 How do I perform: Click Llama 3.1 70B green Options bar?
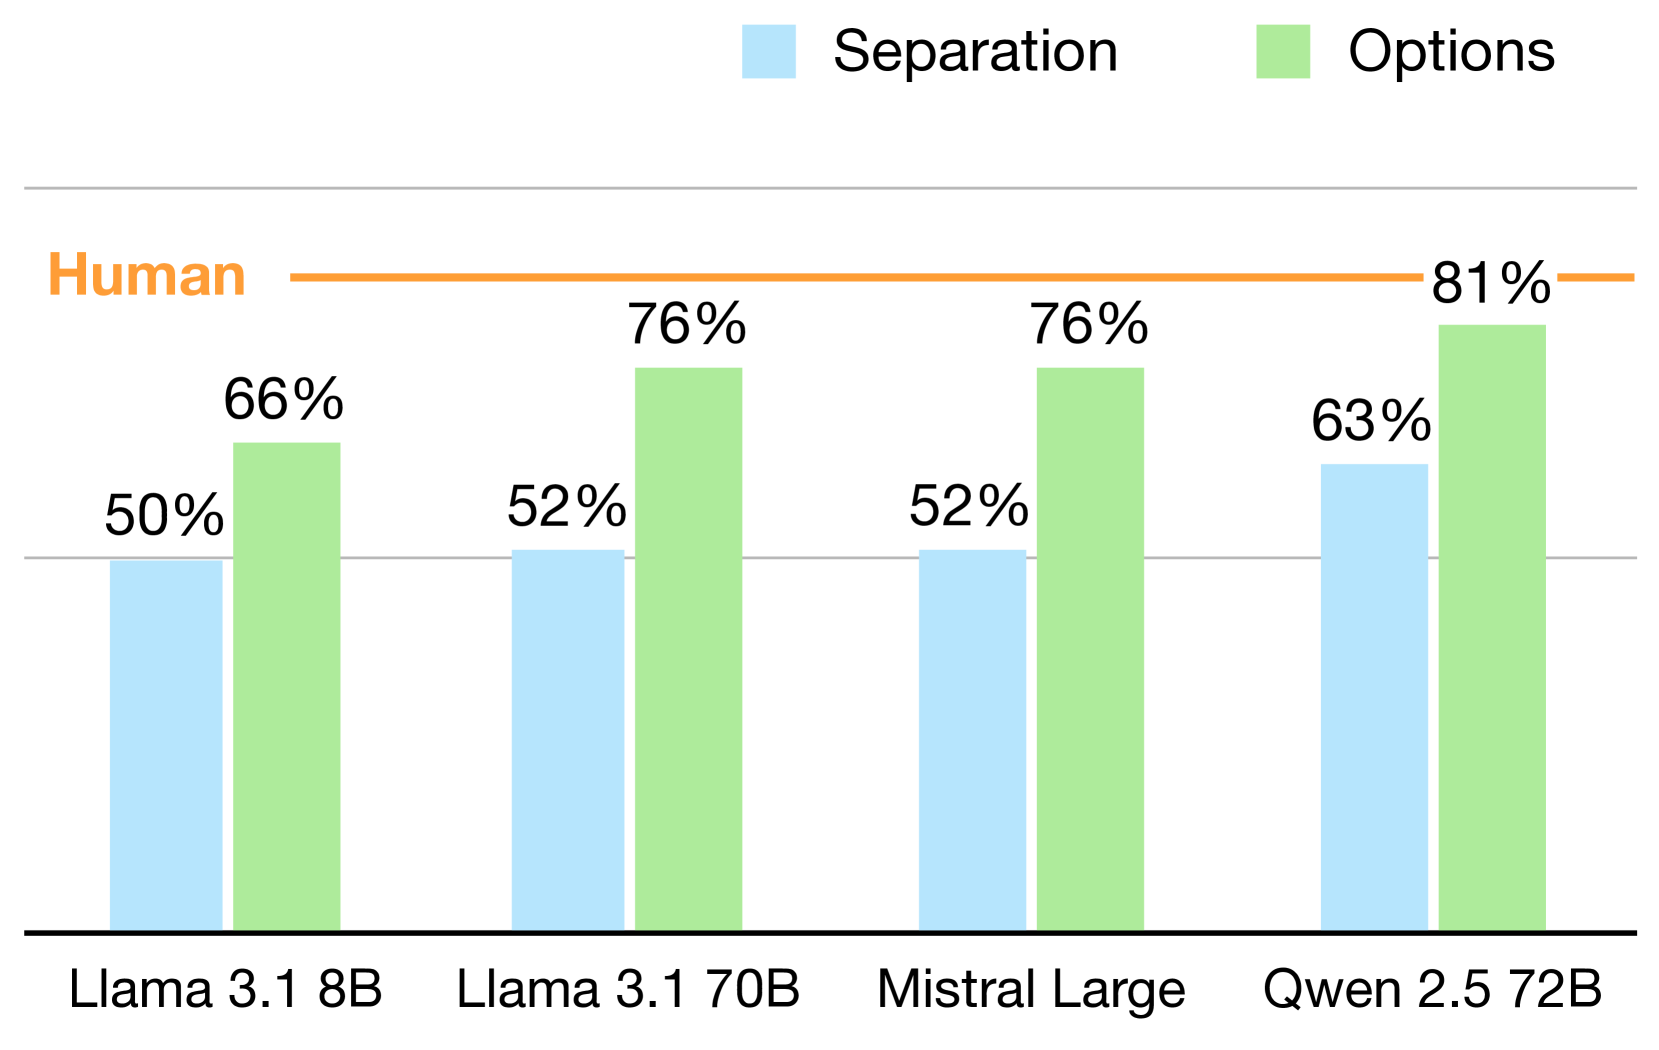pos(689,650)
